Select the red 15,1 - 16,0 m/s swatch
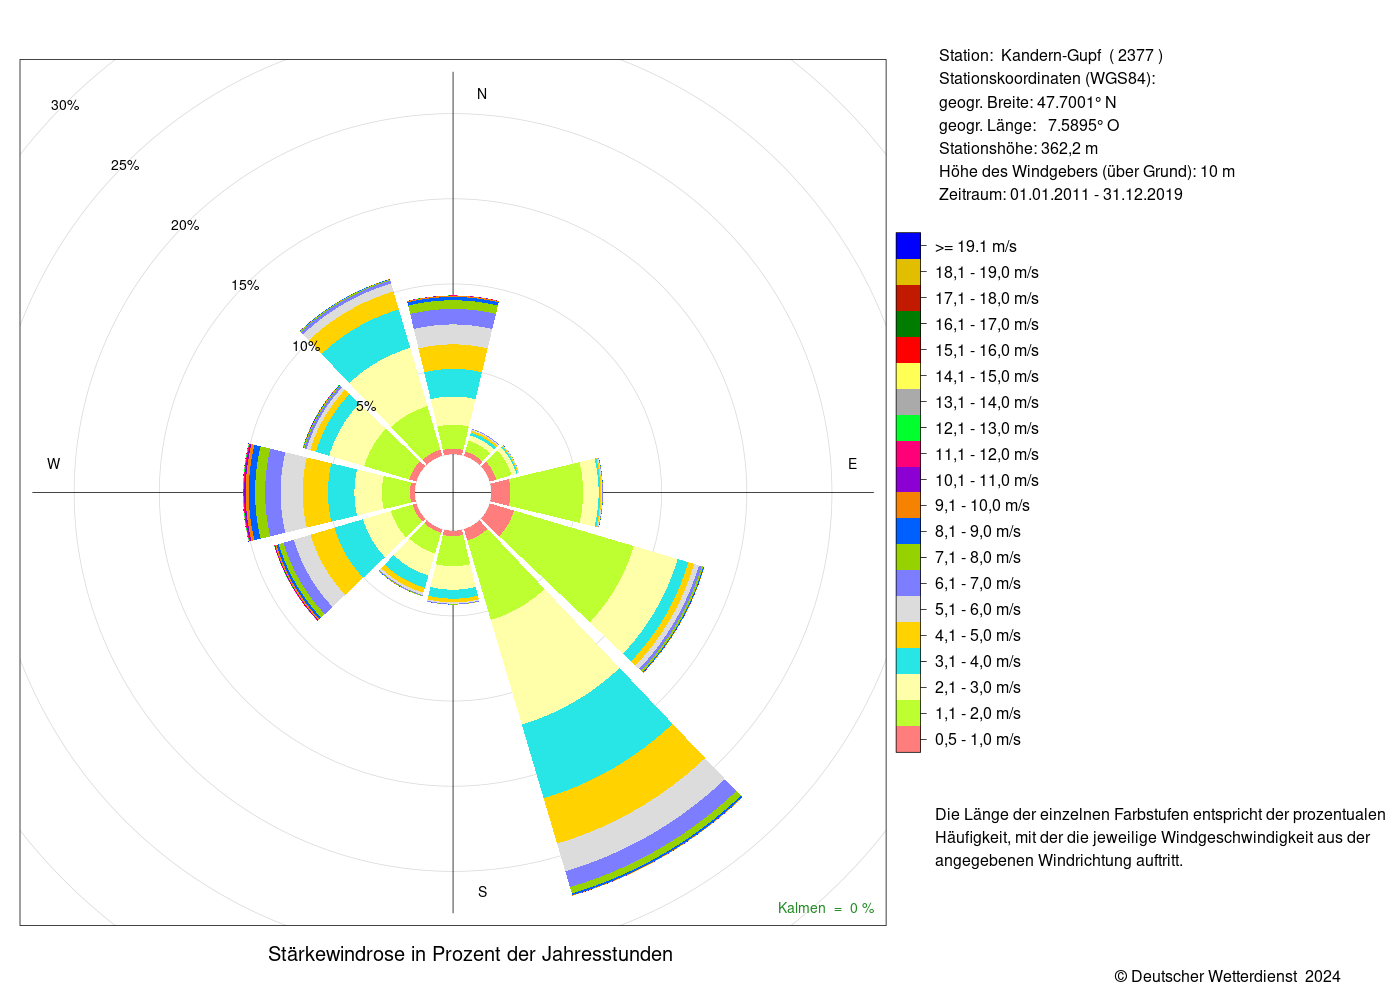1400x1000 pixels. (908, 350)
